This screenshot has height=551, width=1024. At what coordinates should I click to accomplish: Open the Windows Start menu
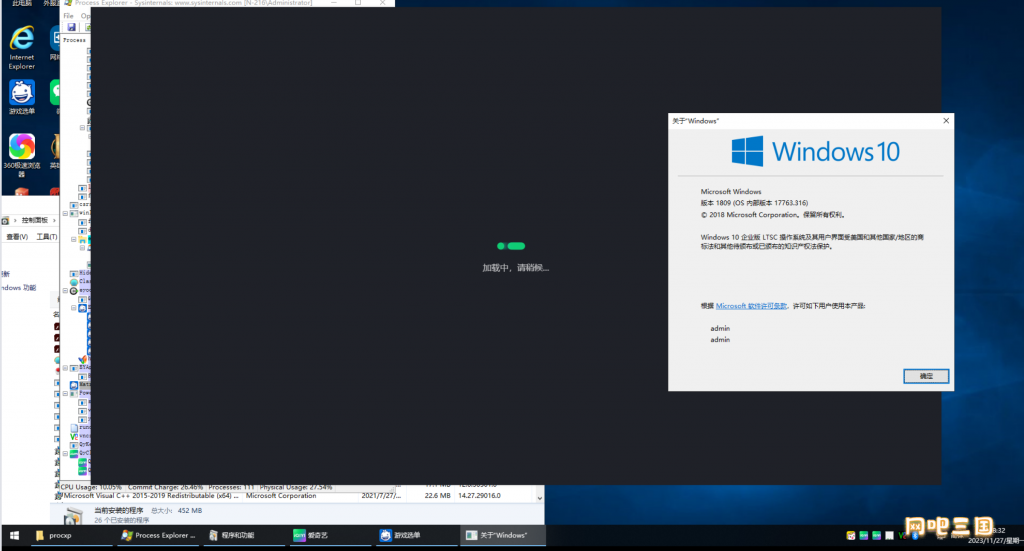point(14,535)
